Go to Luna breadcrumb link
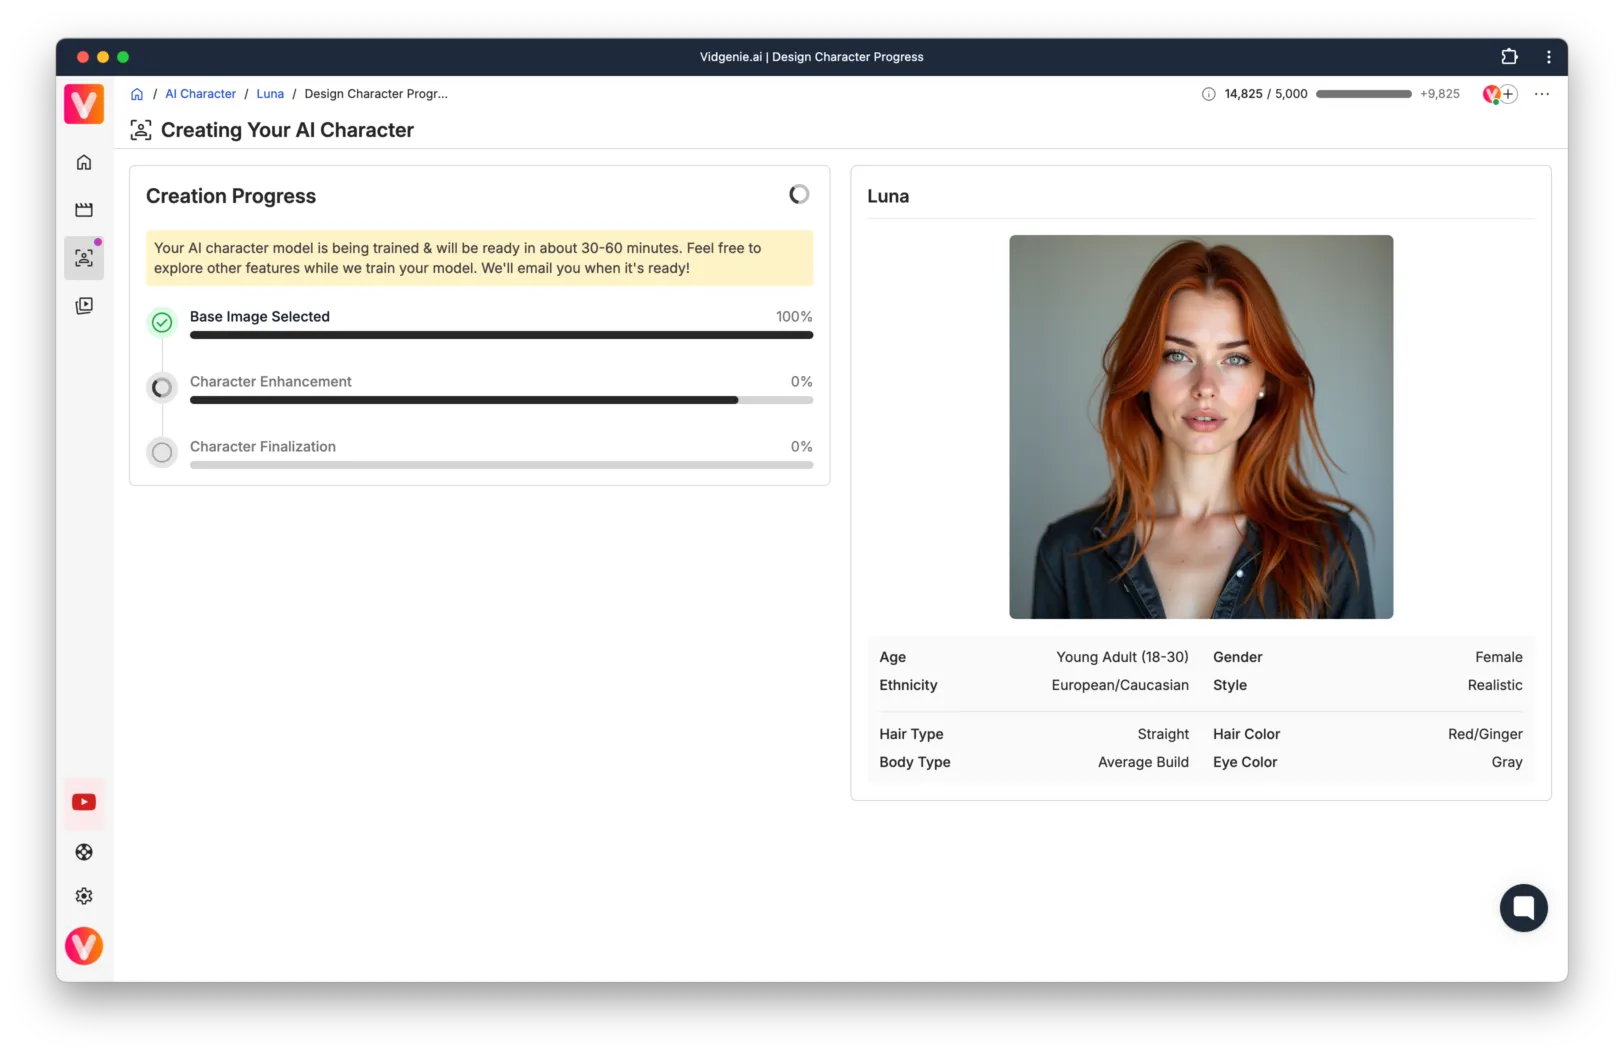 tap(270, 94)
